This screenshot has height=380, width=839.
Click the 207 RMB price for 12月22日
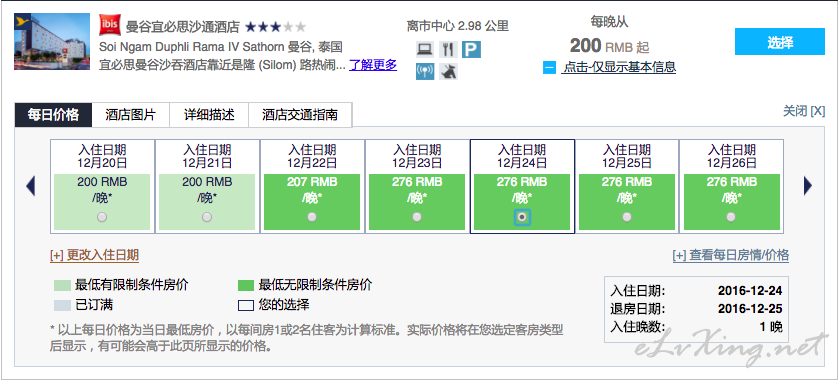coord(312,182)
